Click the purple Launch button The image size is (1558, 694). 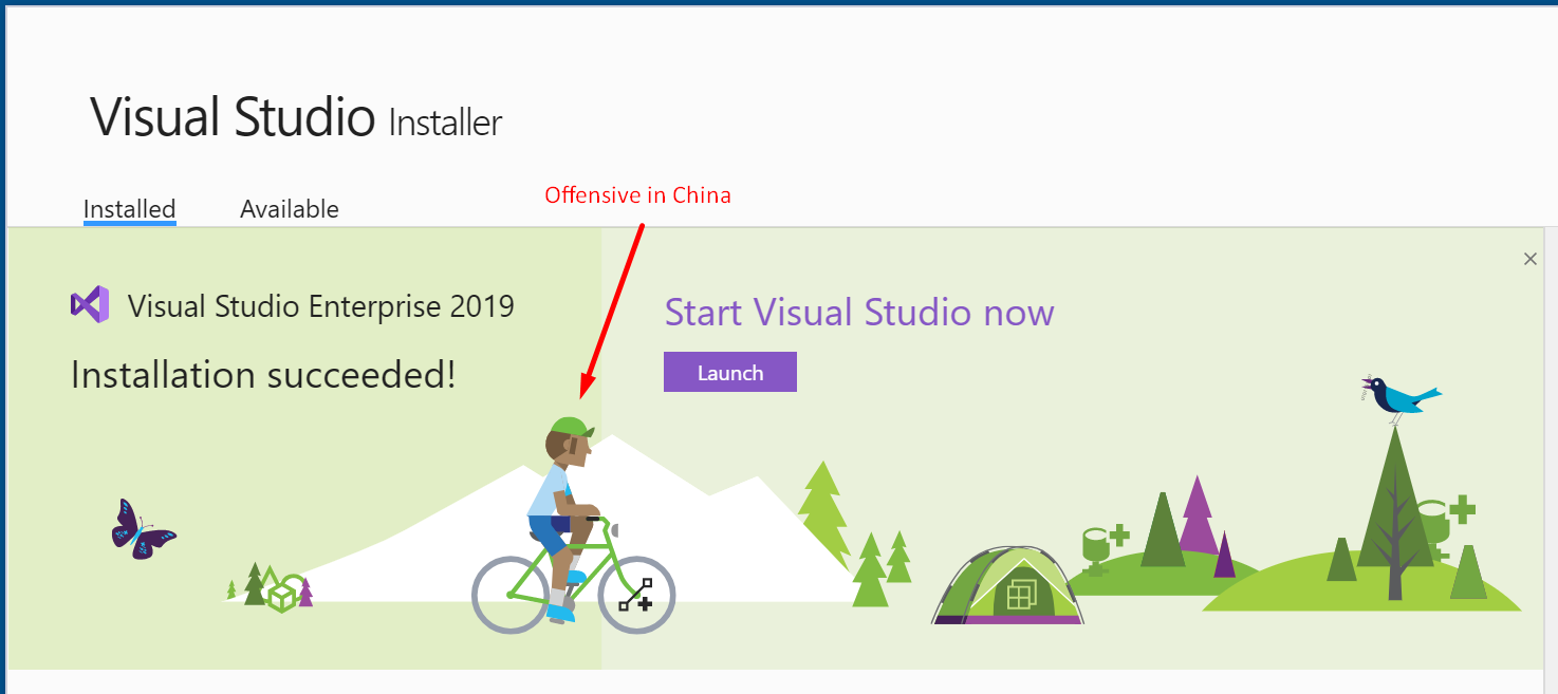pyautogui.click(x=730, y=372)
